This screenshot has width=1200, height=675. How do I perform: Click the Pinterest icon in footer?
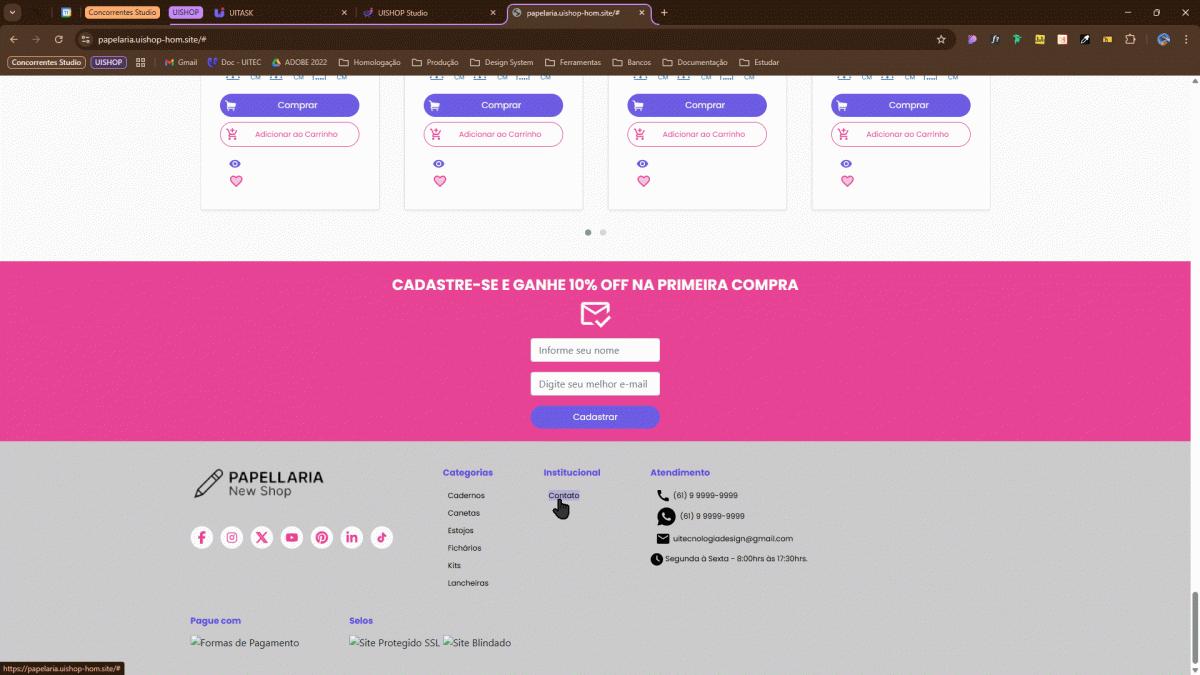point(322,538)
